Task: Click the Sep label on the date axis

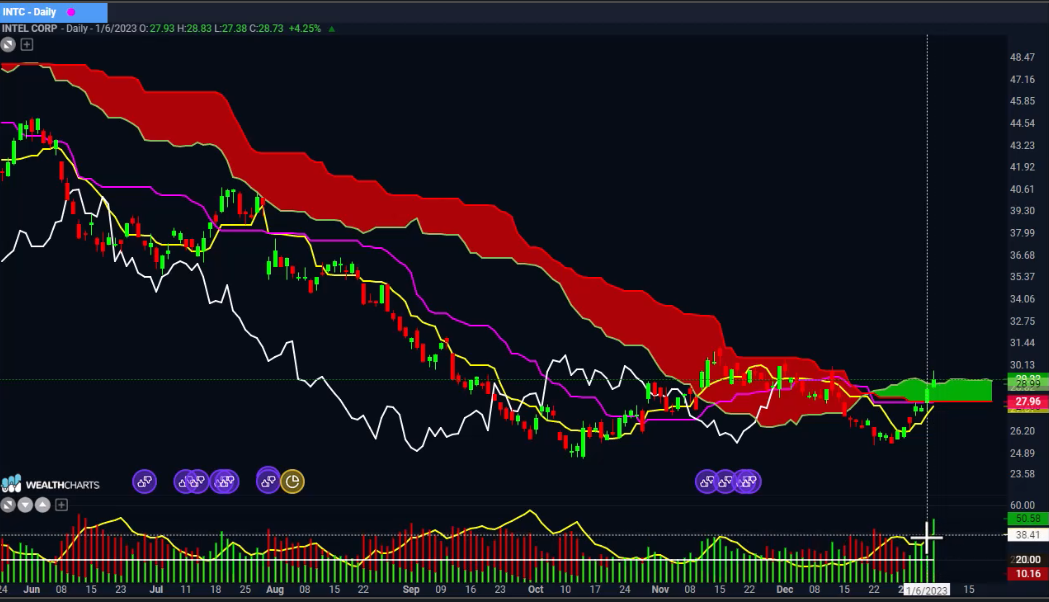Action: click(411, 589)
